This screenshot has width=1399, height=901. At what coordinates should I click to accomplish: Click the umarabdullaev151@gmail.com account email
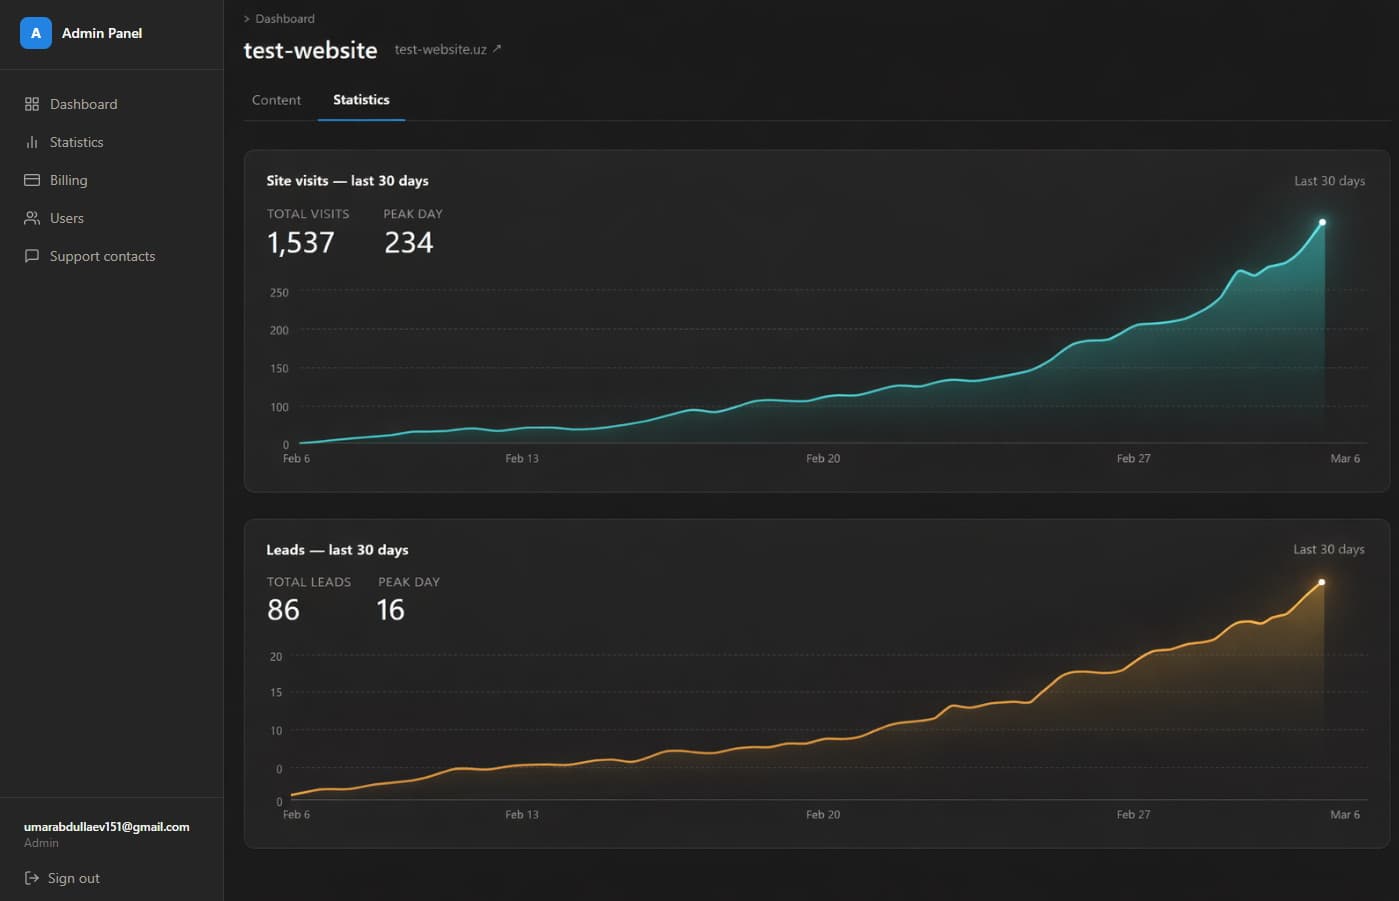(107, 827)
